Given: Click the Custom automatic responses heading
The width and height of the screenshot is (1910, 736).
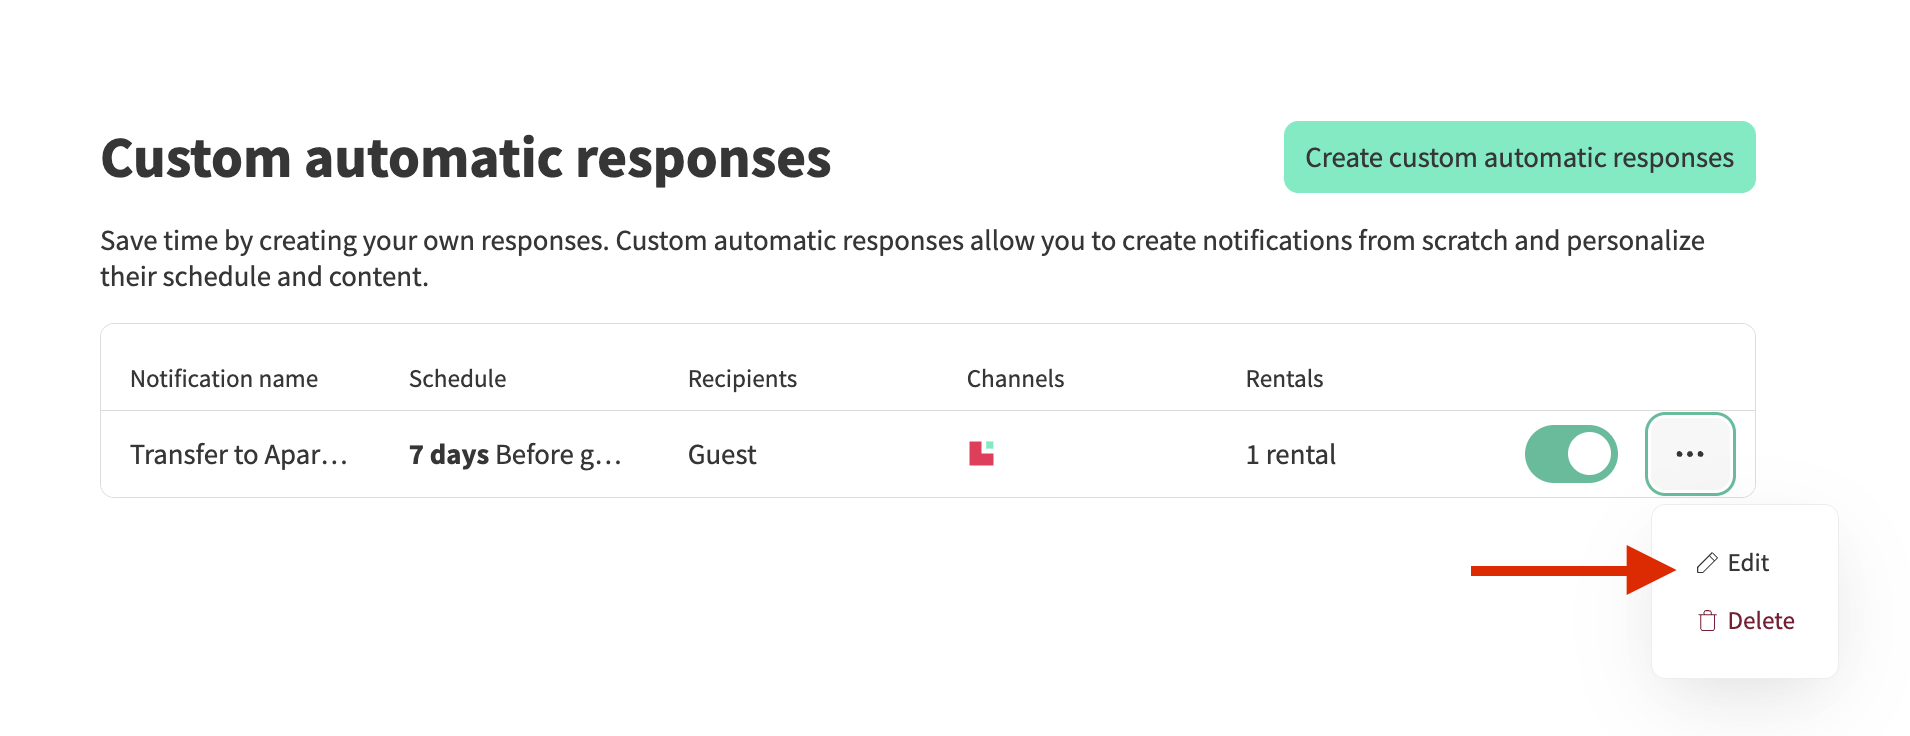Looking at the screenshot, I should click(466, 159).
